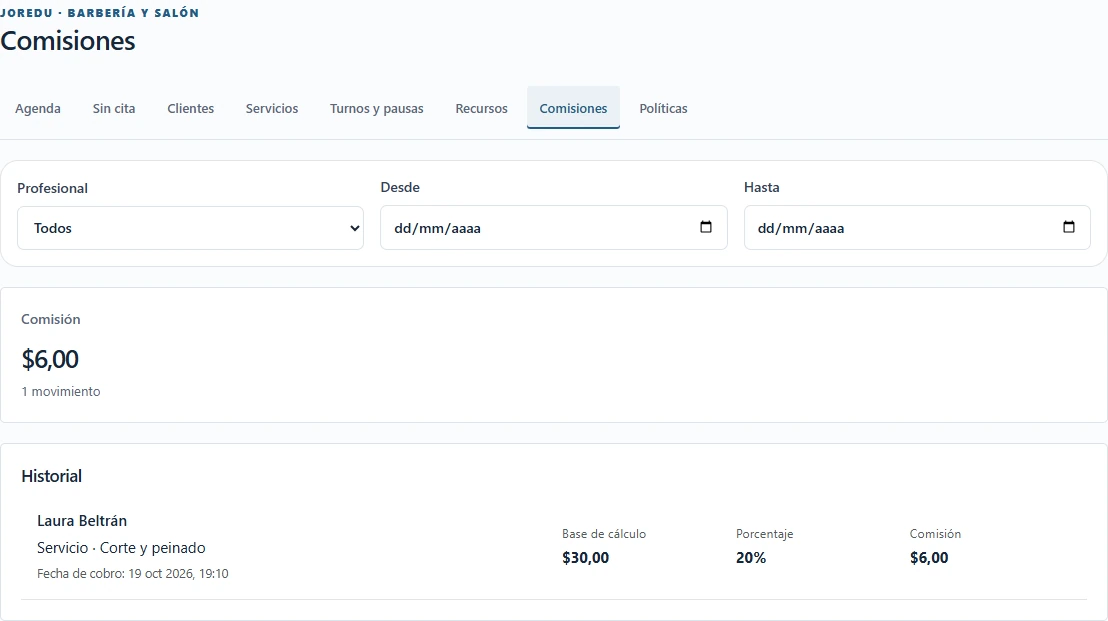Screen dimensions: 1108x621
Task: Click the large $6,00 total commission amount
Action: (x=49, y=359)
